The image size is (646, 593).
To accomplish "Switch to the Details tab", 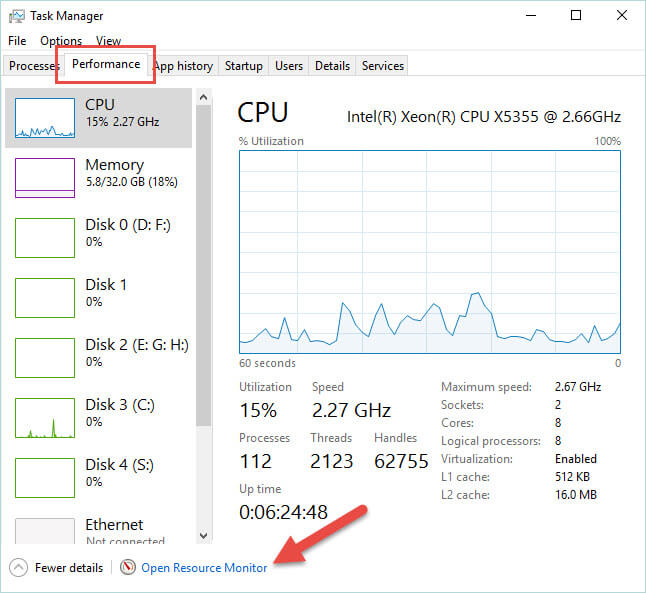I will (x=332, y=66).
